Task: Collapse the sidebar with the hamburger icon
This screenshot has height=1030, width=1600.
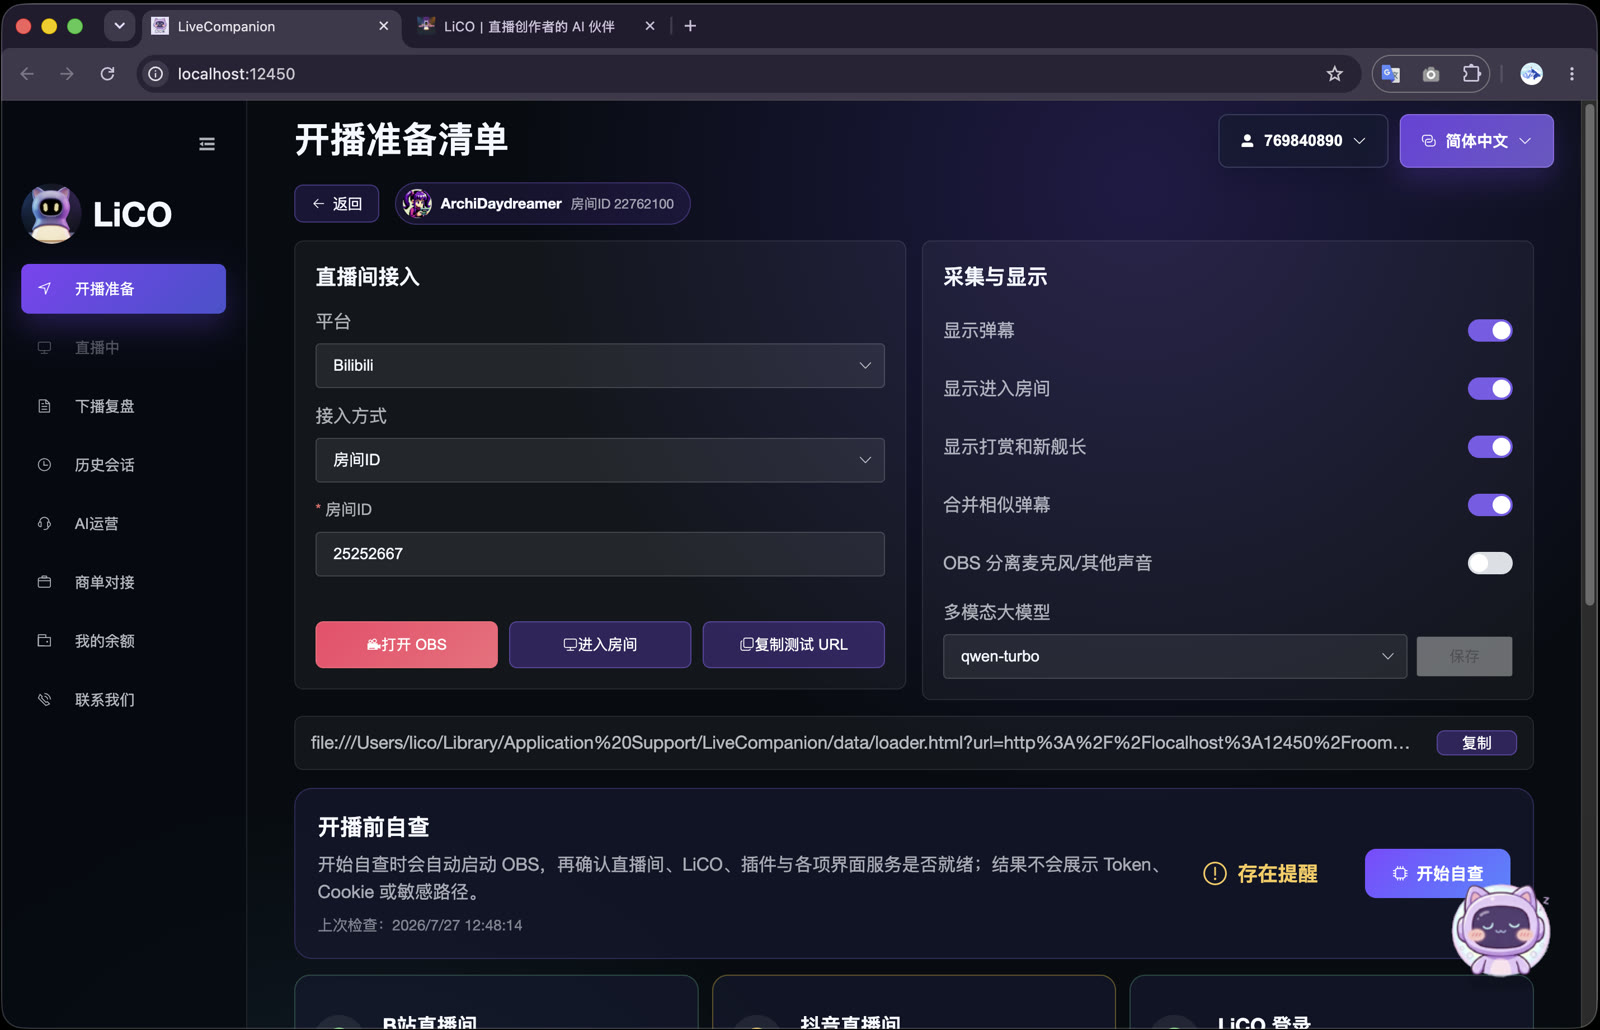Action: [x=207, y=144]
